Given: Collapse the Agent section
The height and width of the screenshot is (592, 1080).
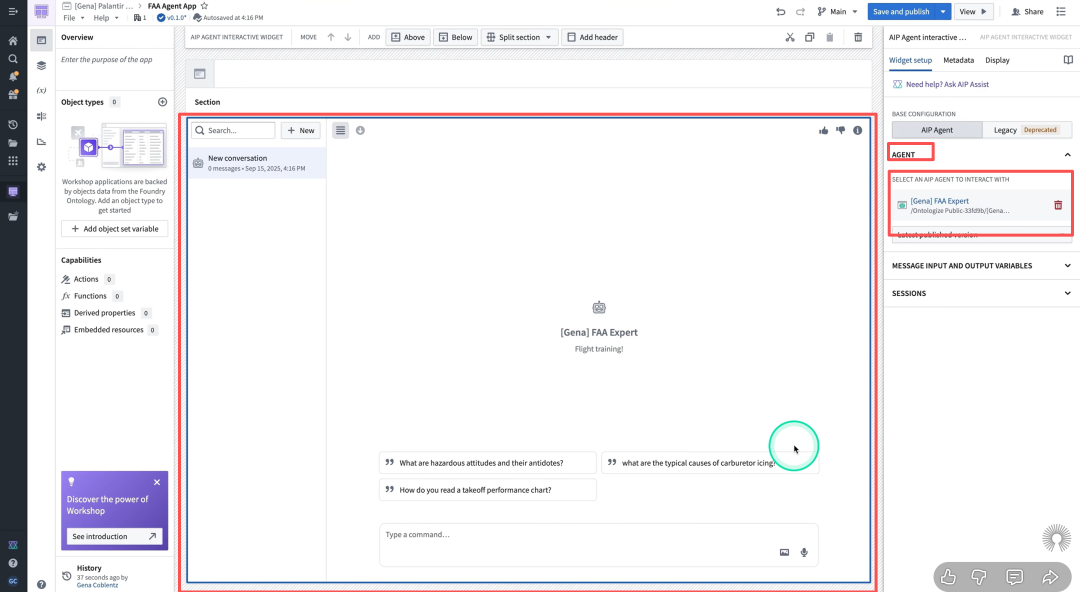Looking at the screenshot, I should coord(1068,155).
